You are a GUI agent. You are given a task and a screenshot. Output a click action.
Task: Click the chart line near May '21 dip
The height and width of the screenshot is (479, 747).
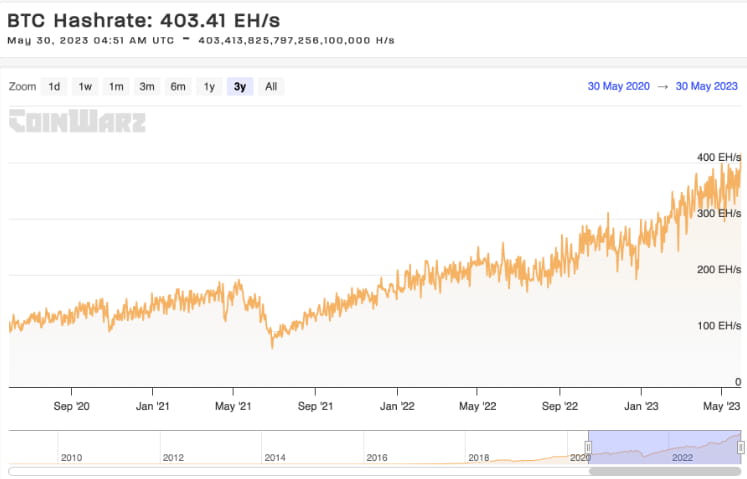272,341
